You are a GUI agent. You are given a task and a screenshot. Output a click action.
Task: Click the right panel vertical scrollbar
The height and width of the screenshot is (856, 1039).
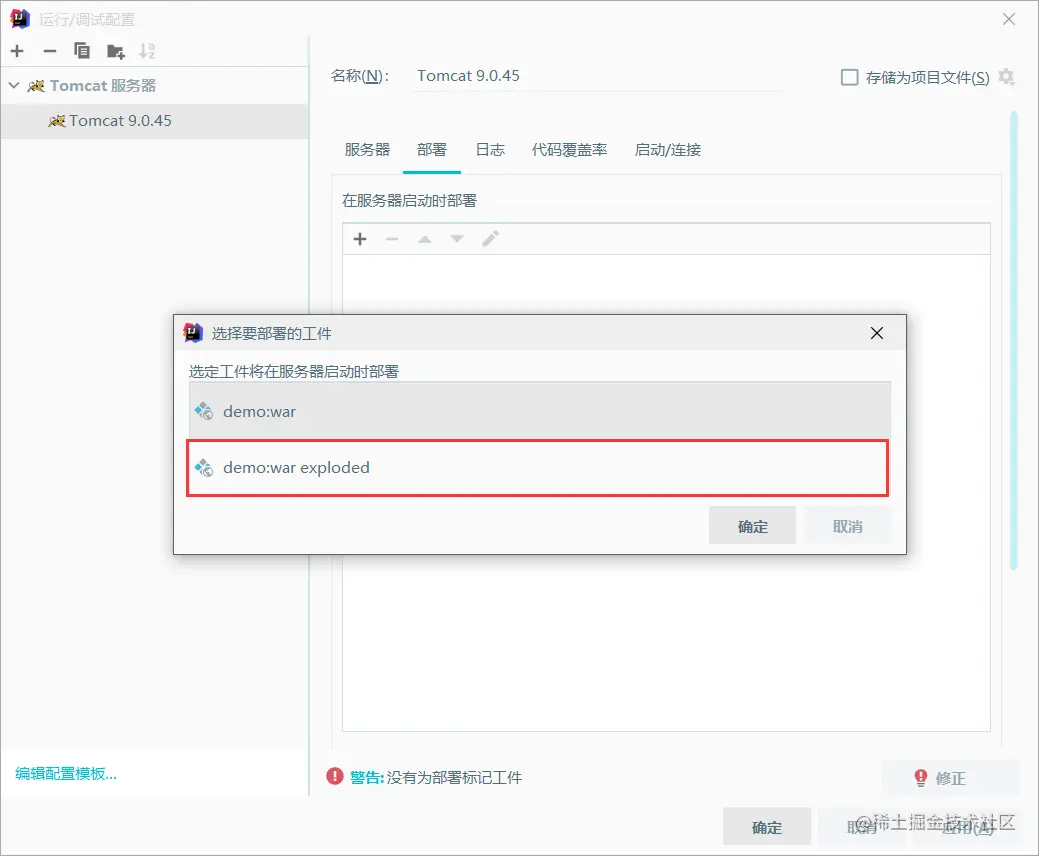click(x=1014, y=341)
